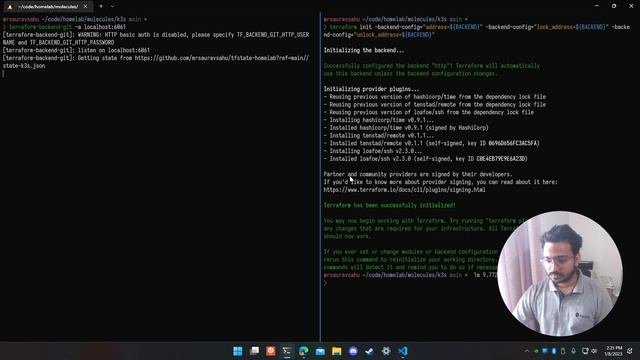Click 'Installing tenstad/remote v0.1.1...' line
The image size is (640, 360).
(x=379, y=136)
